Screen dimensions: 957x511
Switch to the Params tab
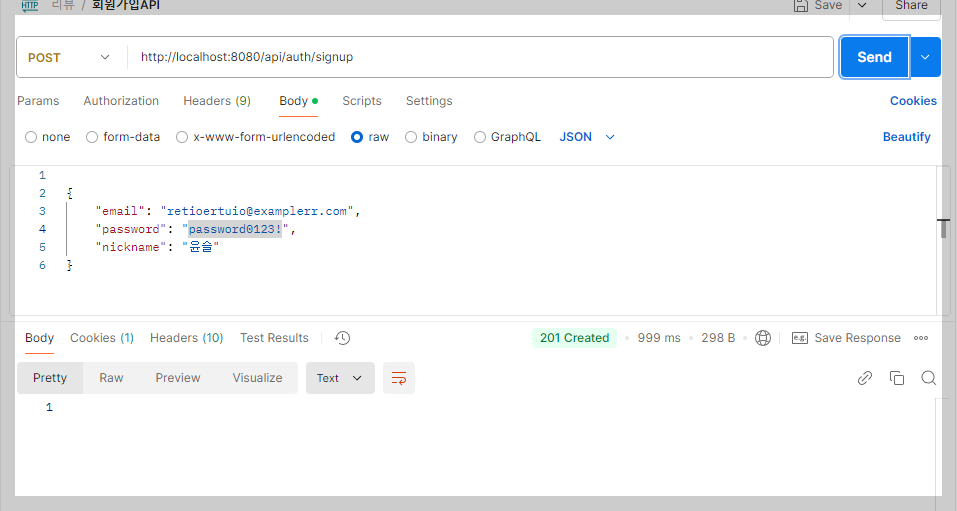[x=38, y=101]
